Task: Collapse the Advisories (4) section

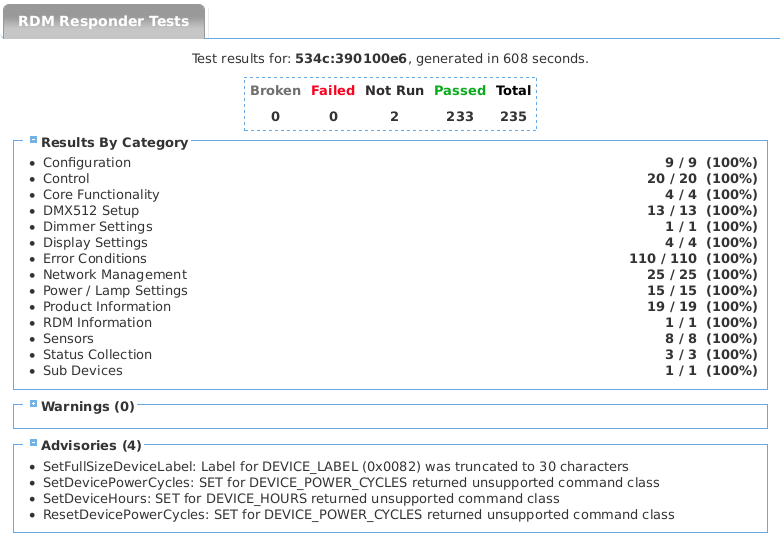Action: (x=34, y=443)
